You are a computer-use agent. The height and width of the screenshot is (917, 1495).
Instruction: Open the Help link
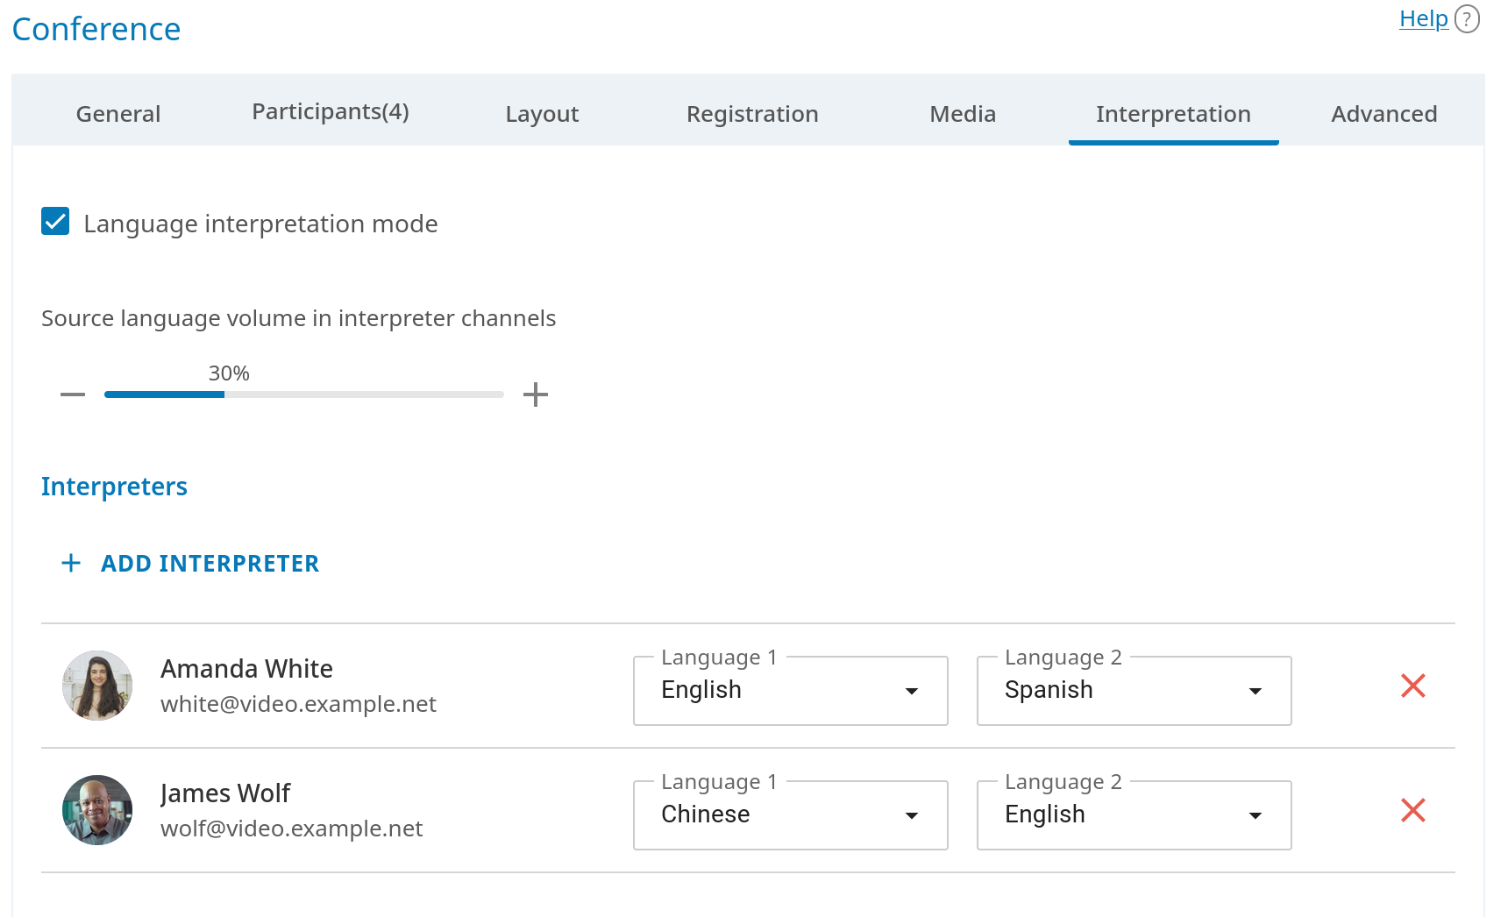pyautogui.click(x=1423, y=19)
